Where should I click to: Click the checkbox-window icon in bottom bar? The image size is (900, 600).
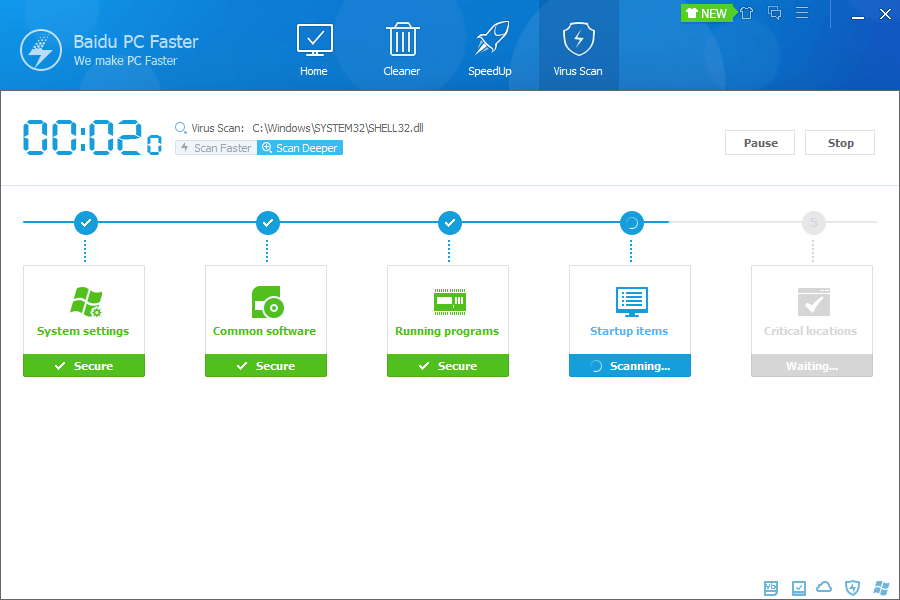[x=798, y=587]
